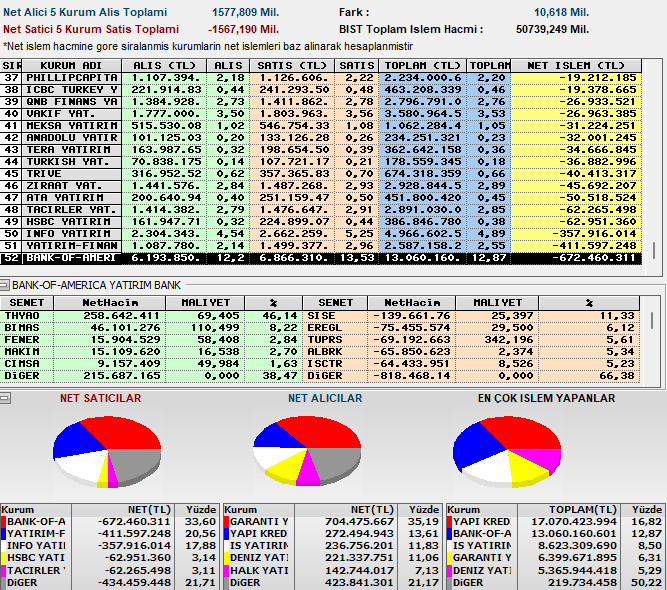Select the MEKSA YATIRIM row
667x590 pixels.
pyautogui.click(x=321, y=126)
